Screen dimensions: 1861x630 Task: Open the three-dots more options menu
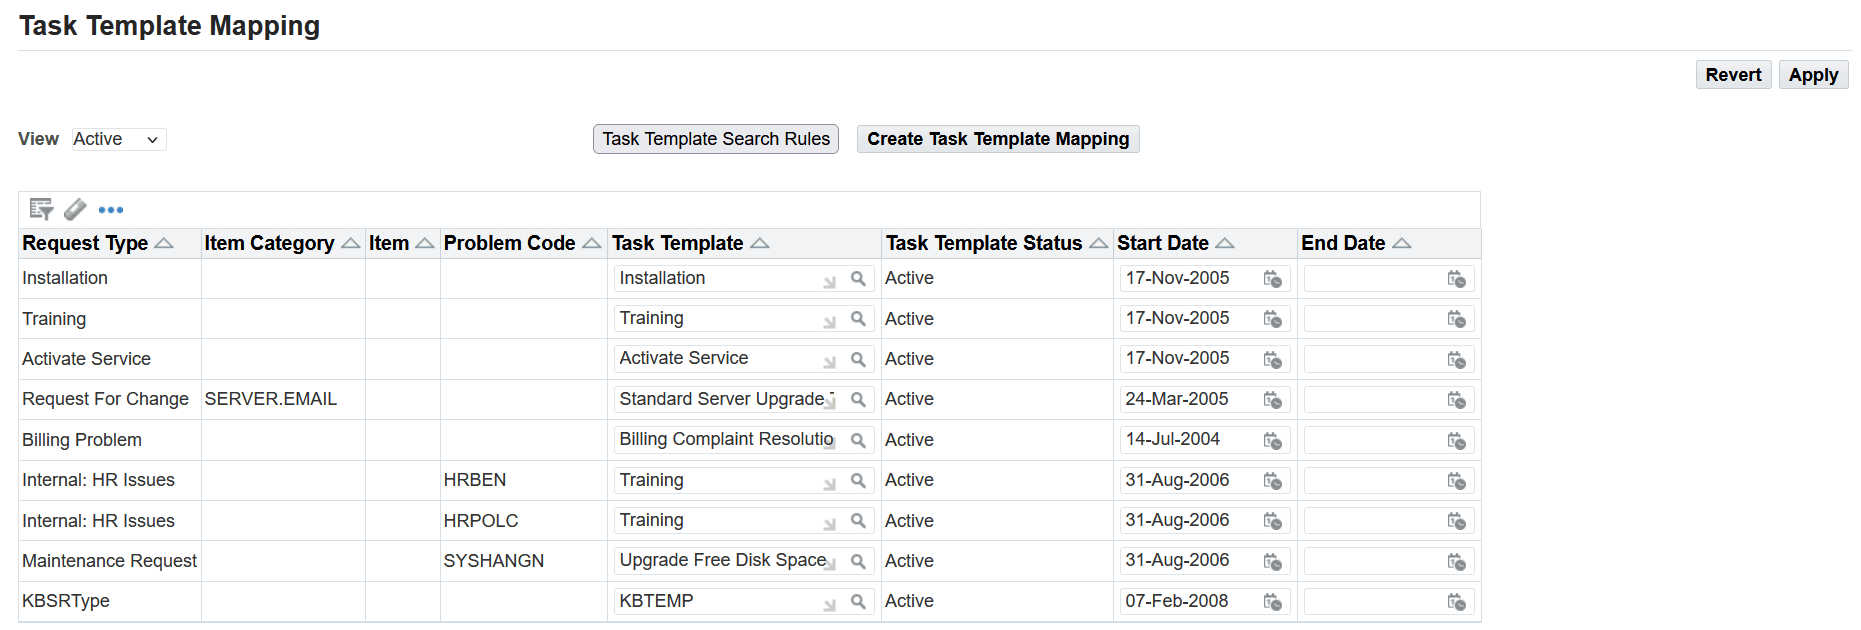(x=111, y=210)
